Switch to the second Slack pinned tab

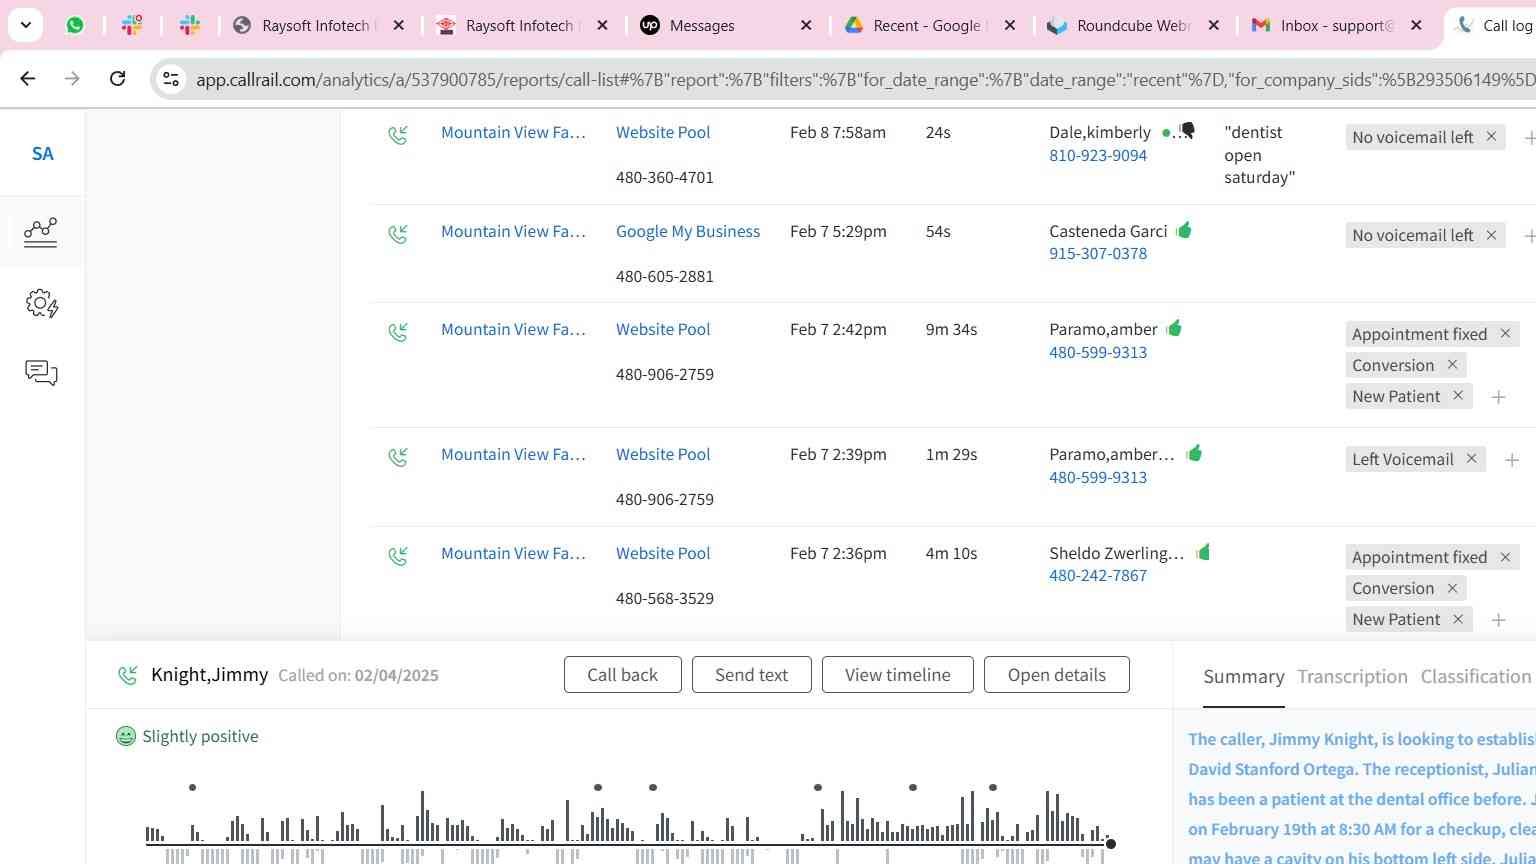190,25
